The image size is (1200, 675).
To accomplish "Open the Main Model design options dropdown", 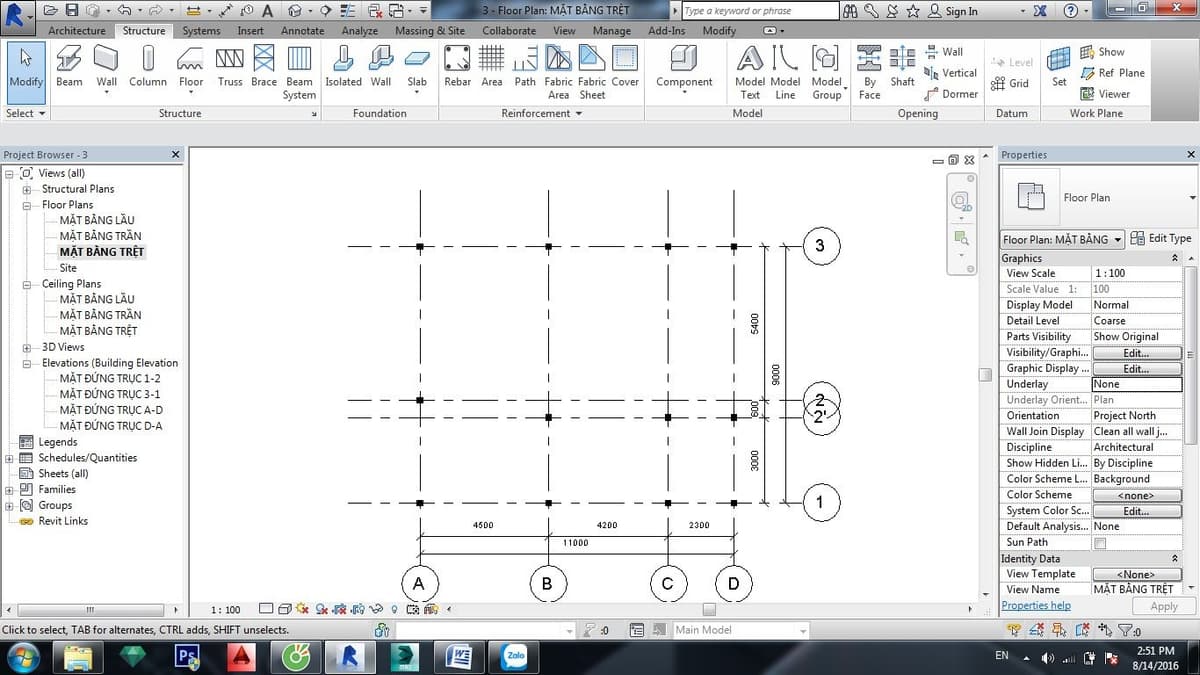I will (x=740, y=630).
